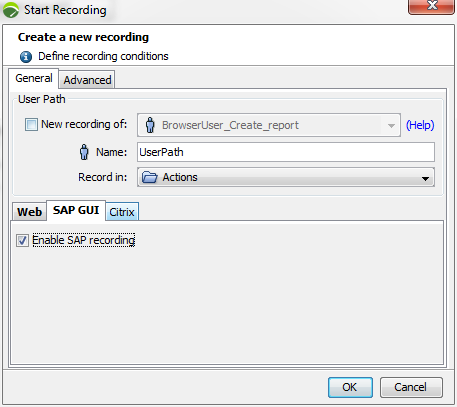
Task: Select the General tab
Action: point(34,78)
